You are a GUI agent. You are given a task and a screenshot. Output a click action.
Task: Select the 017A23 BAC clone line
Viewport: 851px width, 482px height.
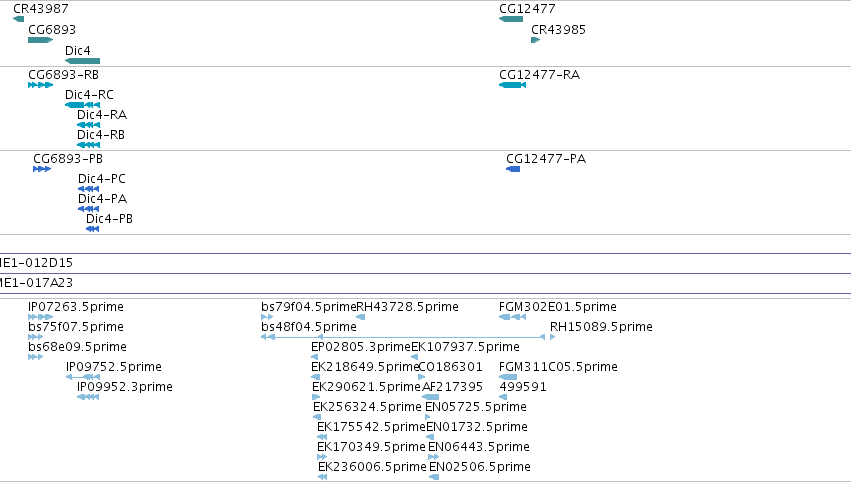point(426,274)
